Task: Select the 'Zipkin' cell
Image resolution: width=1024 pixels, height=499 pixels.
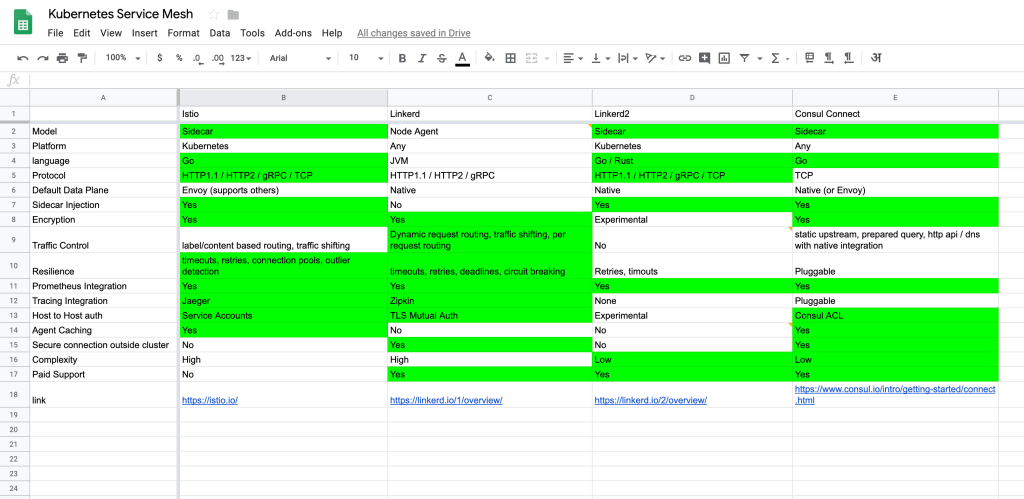Action: click(x=490, y=301)
